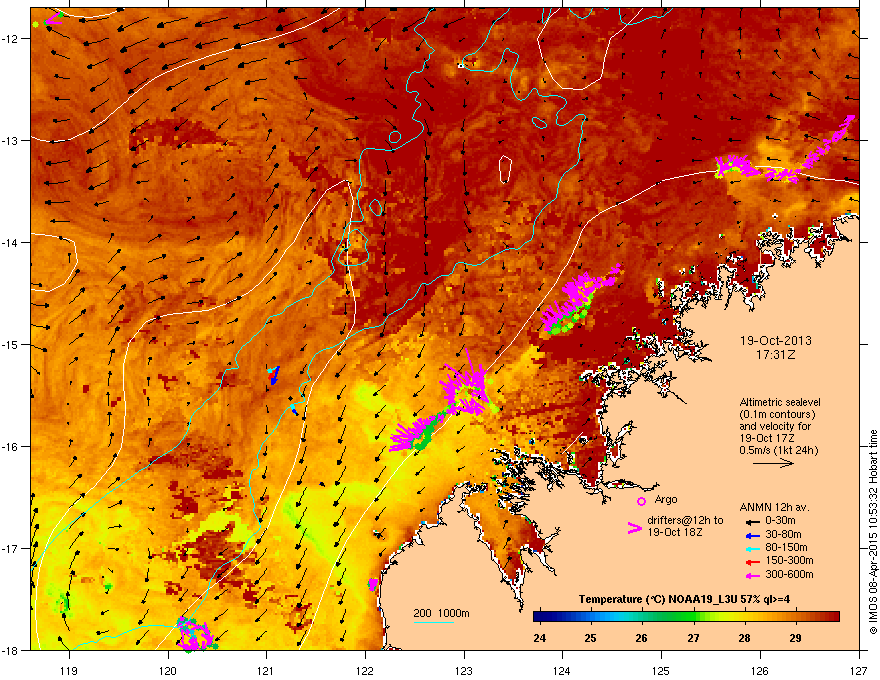This screenshot has height=680, width=880.
Task: Click the '(0.1m contours)' text
Action: point(777,415)
